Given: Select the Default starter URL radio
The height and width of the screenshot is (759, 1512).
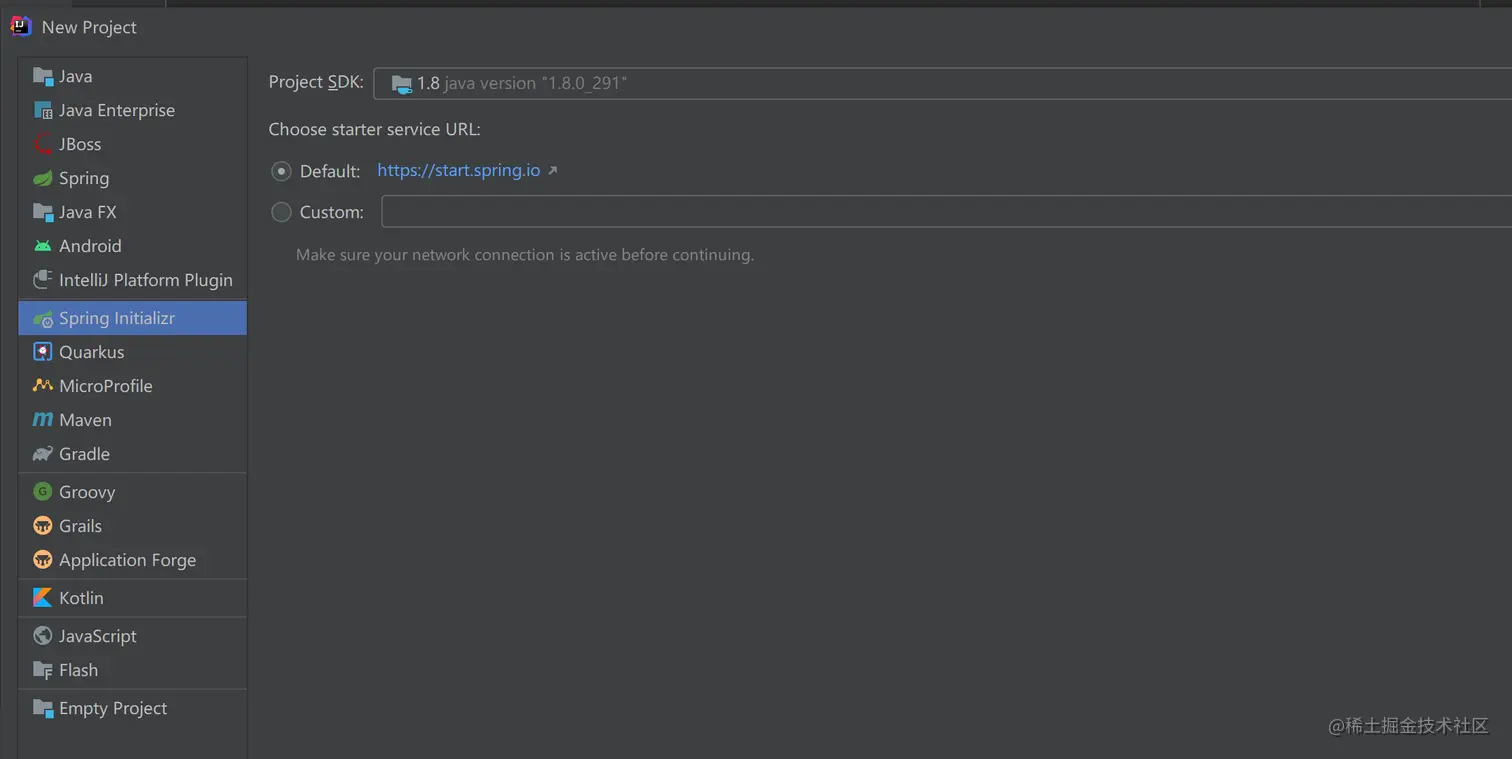Looking at the screenshot, I should [x=281, y=171].
